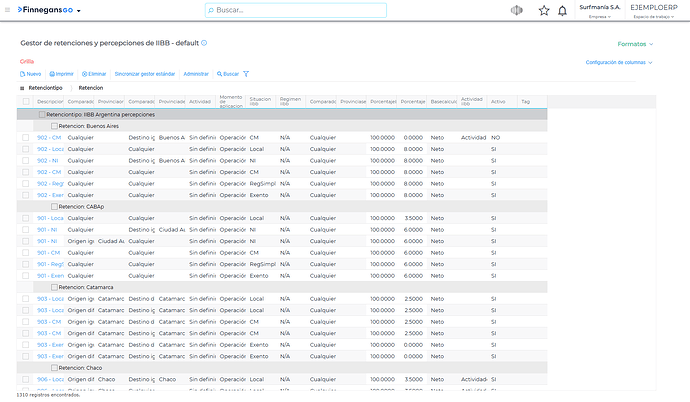Click into the Buscar search field
The width and height of the screenshot is (690, 402).
coord(296,10)
